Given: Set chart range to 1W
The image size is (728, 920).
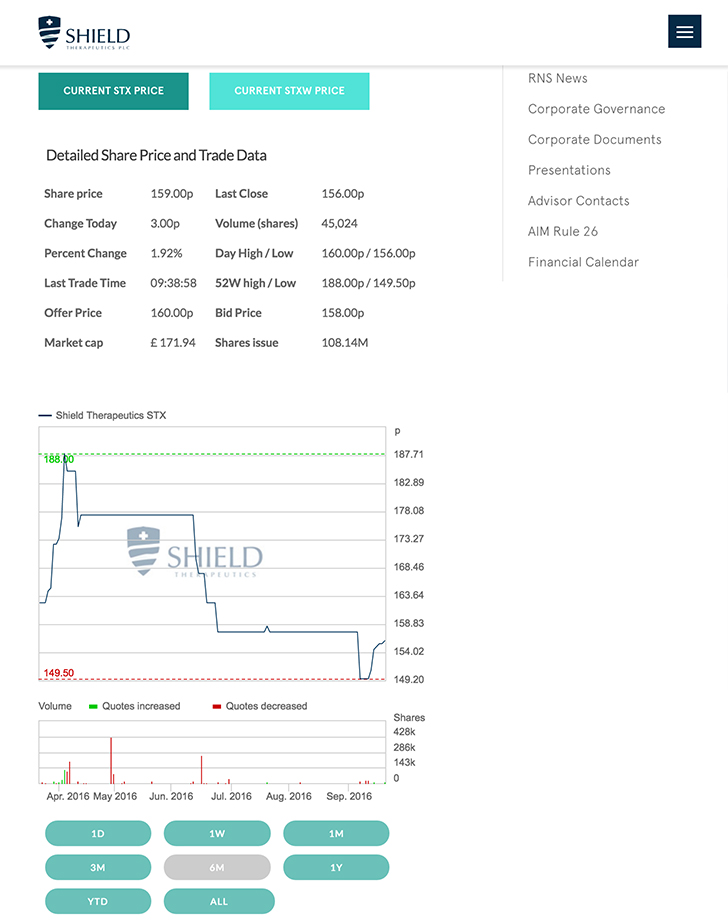Looking at the screenshot, I should (x=217, y=833).
